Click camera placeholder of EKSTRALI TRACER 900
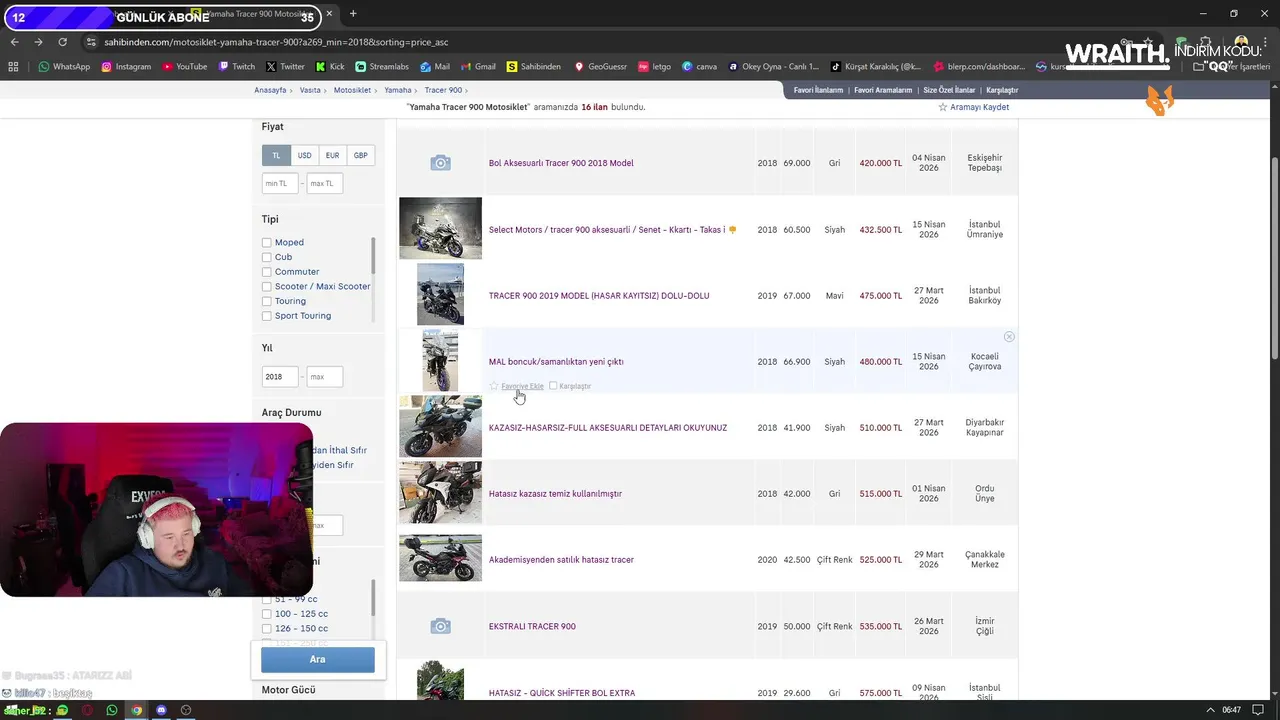The height and width of the screenshot is (720, 1280). [x=440, y=626]
